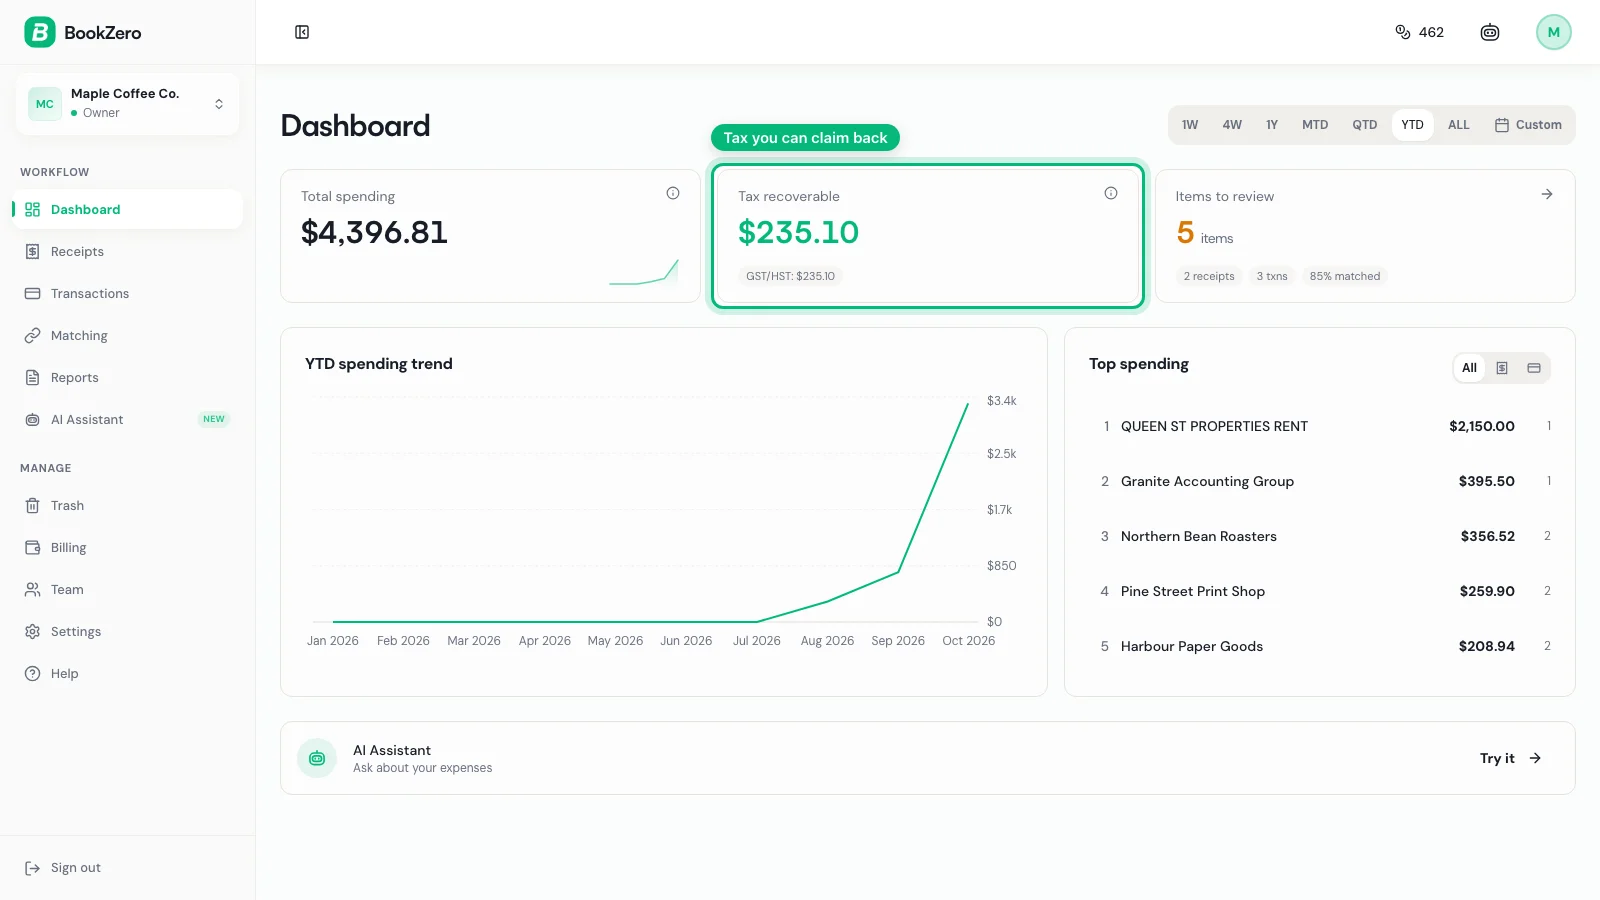Viewport: 1600px width, 900px height.
Task: Open the Maple Coffee Co. workspace switcher
Action: [x=127, y=103]
